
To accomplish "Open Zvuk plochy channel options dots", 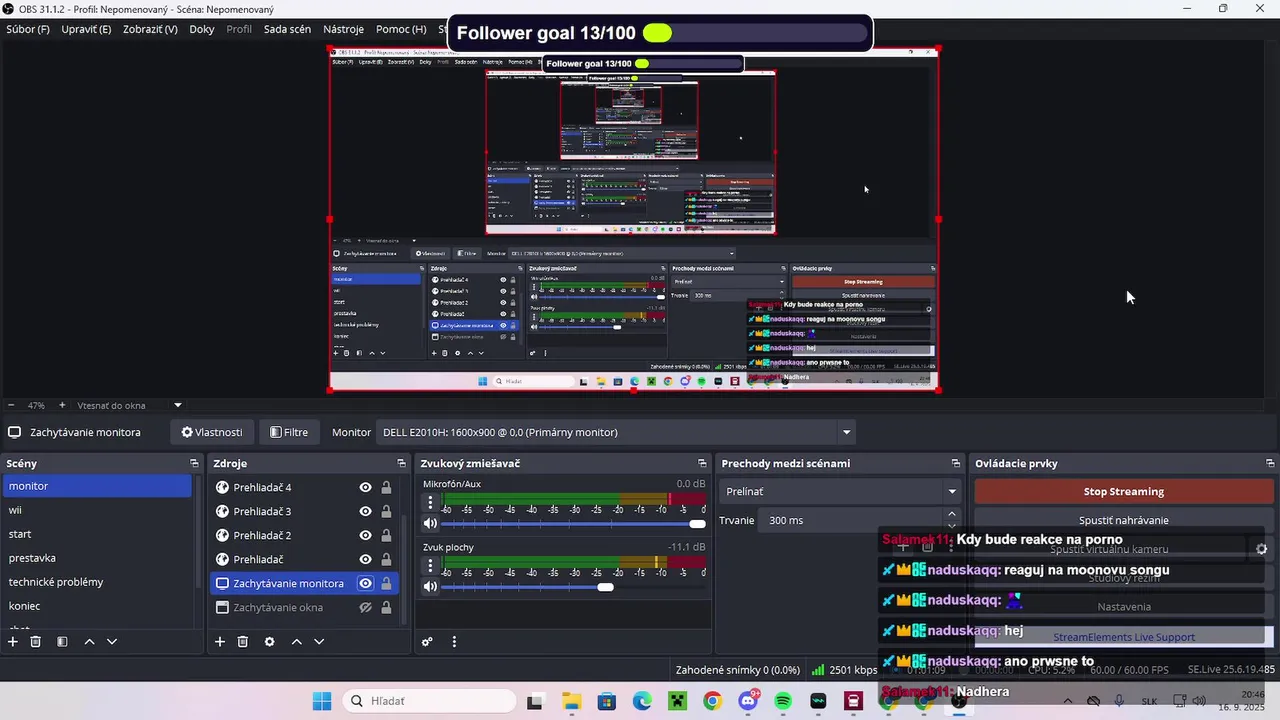I will point(430,566).
